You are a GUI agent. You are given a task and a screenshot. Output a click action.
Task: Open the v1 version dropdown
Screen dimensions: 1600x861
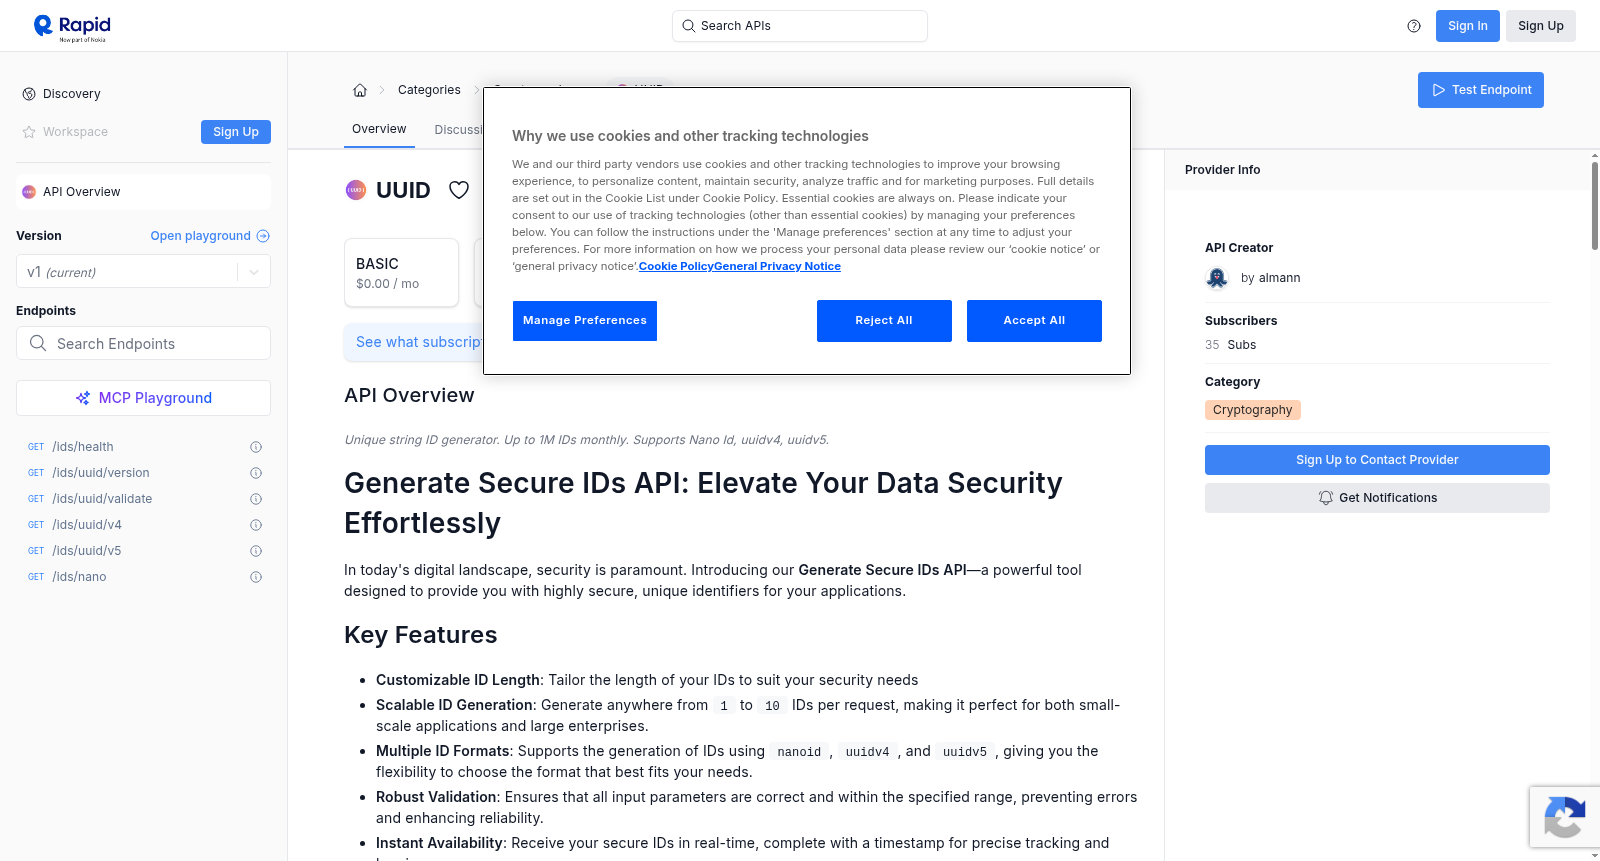pos(143,272)
